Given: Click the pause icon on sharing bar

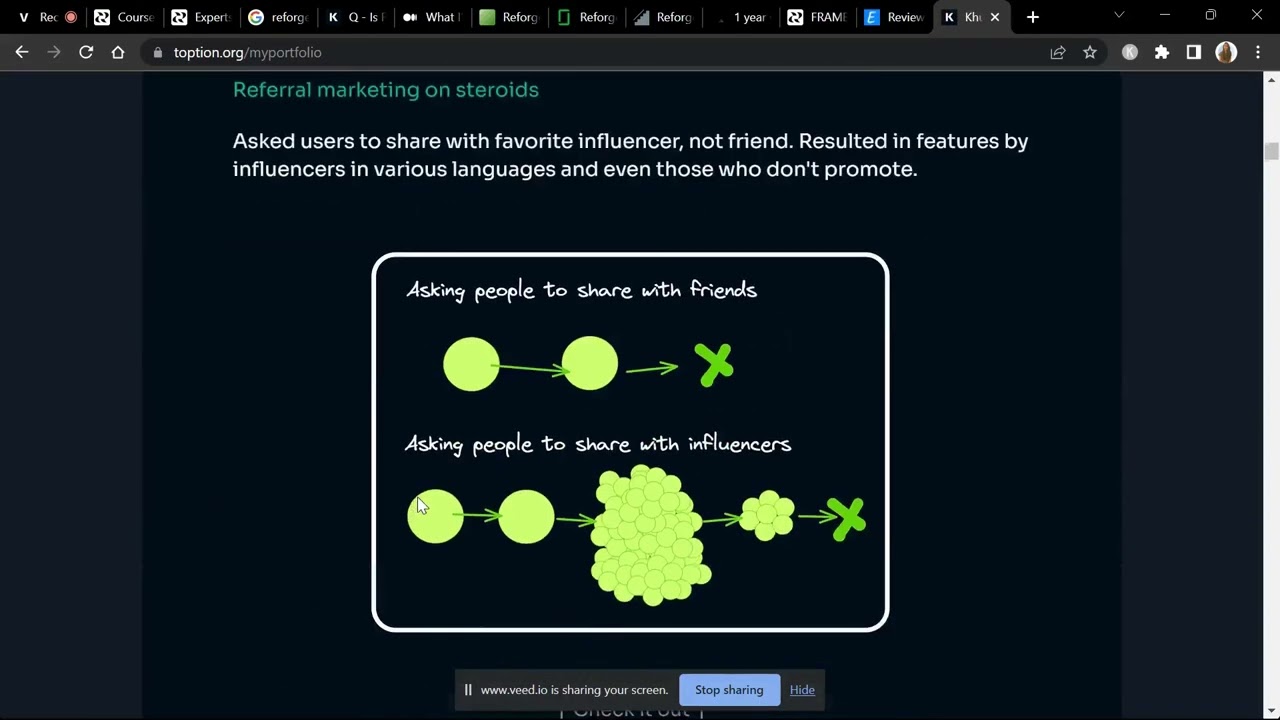Looking at the screenshot, I should point(467,690).
